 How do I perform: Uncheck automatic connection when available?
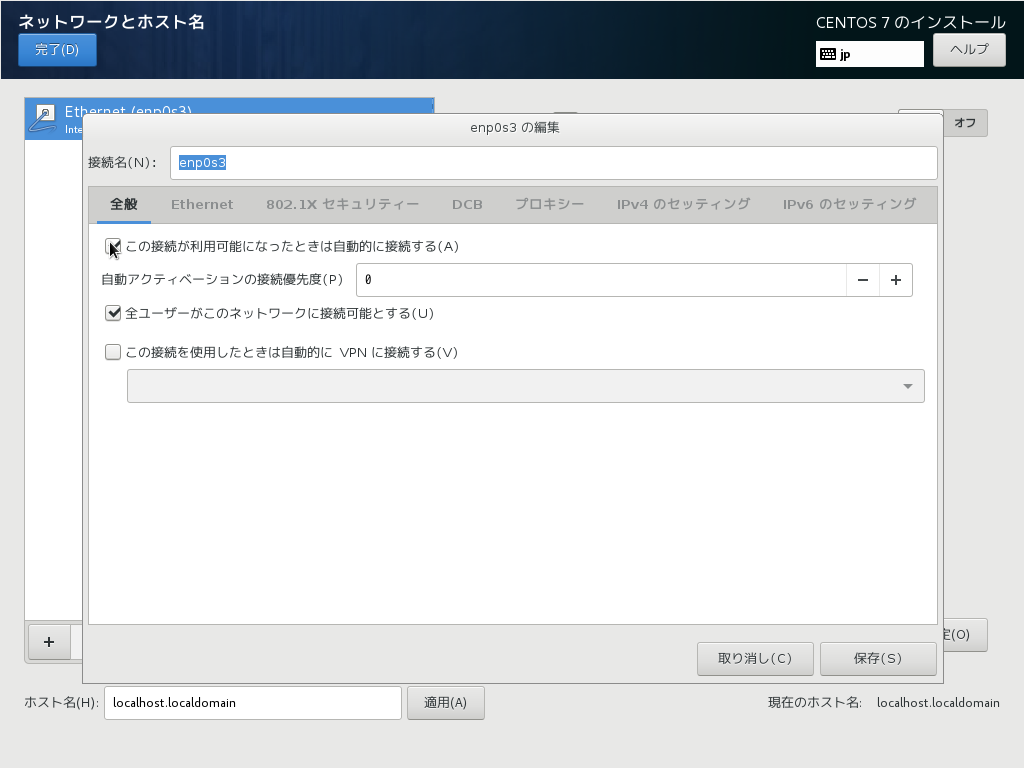[112, 246]
